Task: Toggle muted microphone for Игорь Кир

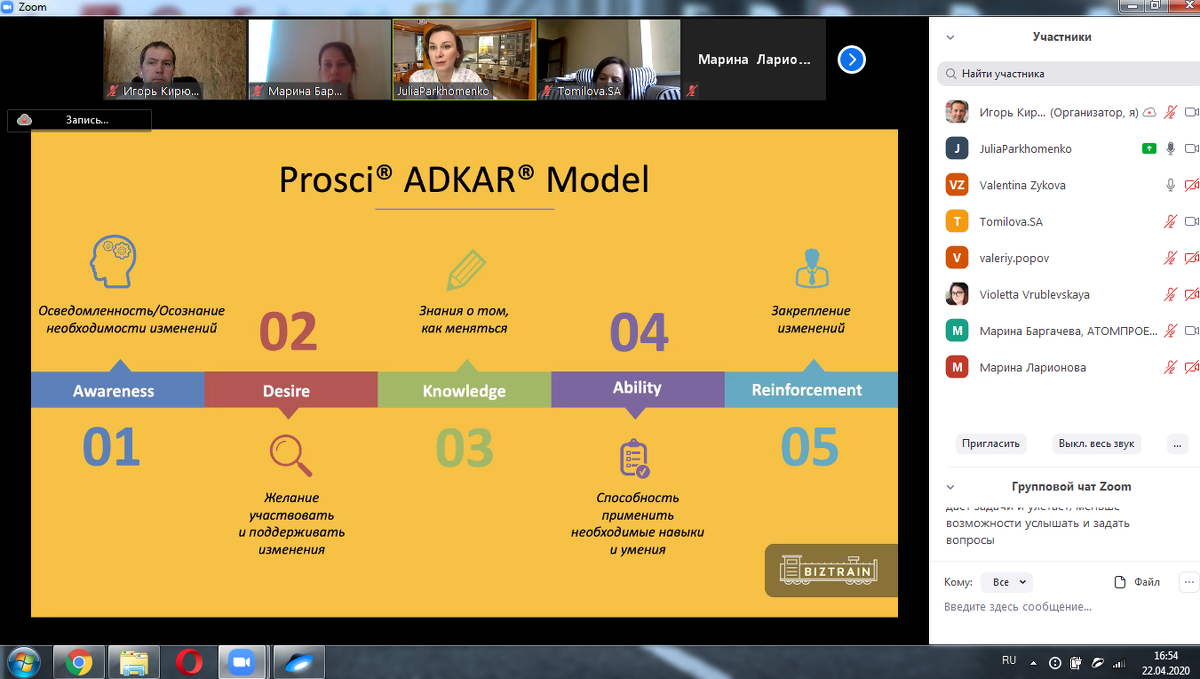Action: point(1170,112)
